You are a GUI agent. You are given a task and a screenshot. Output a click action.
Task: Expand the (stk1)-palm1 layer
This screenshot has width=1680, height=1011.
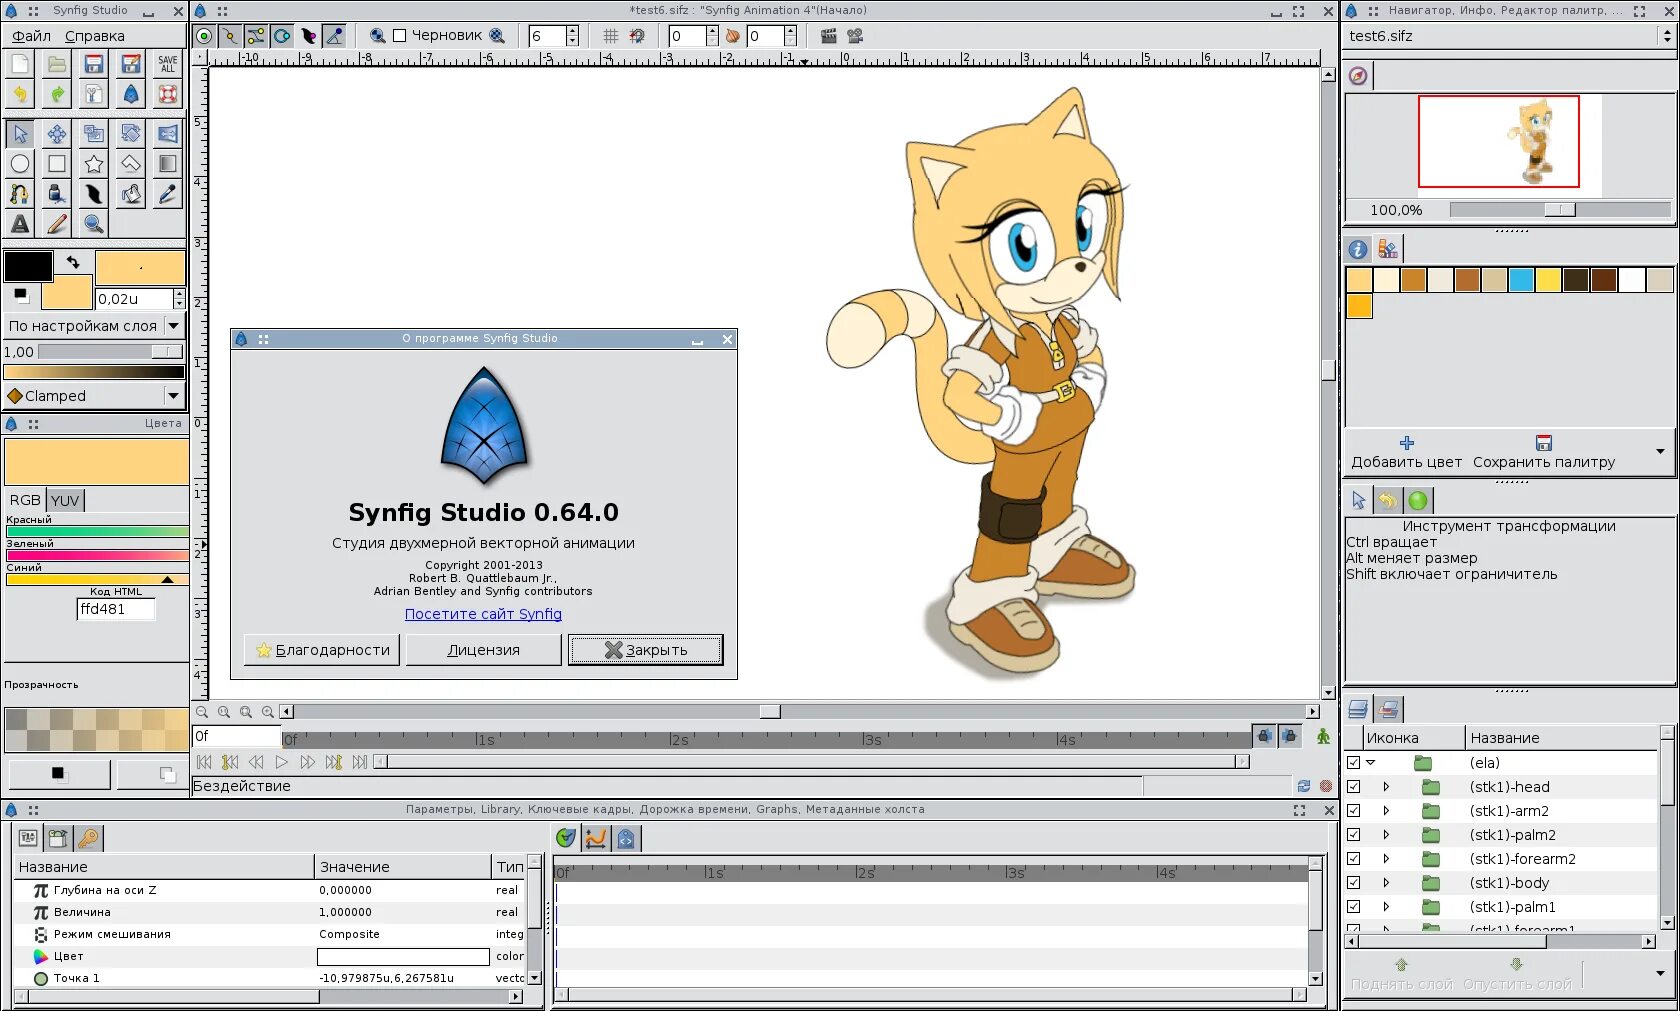1386,906
